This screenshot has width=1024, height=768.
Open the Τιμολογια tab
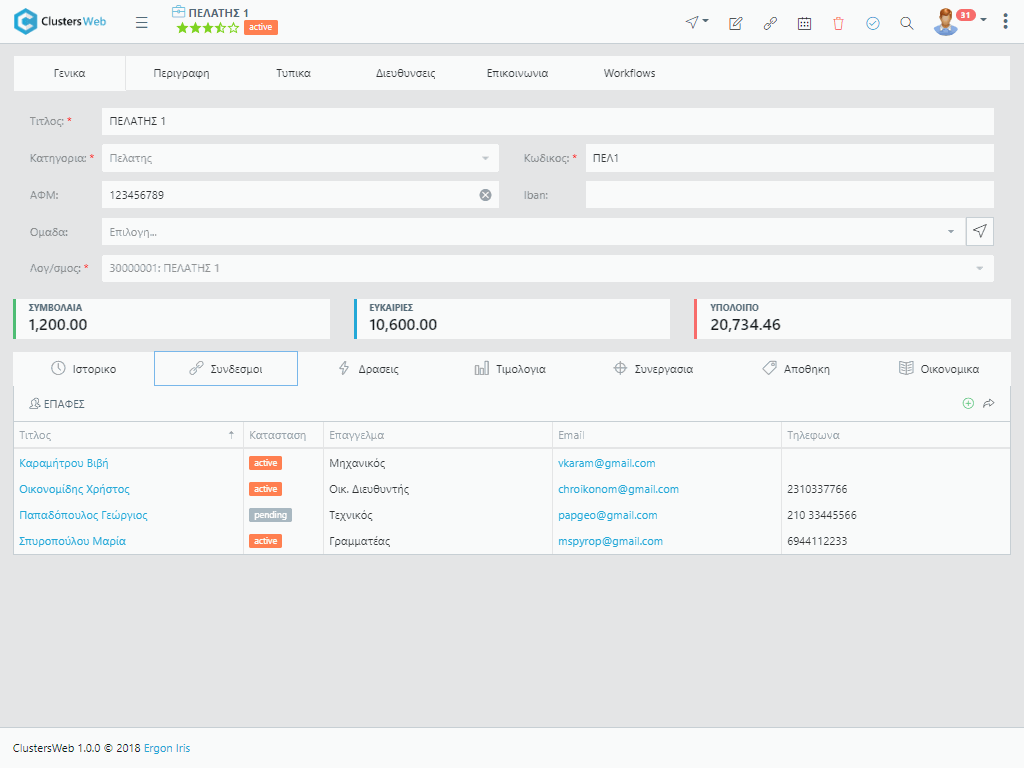coord(510,369)
